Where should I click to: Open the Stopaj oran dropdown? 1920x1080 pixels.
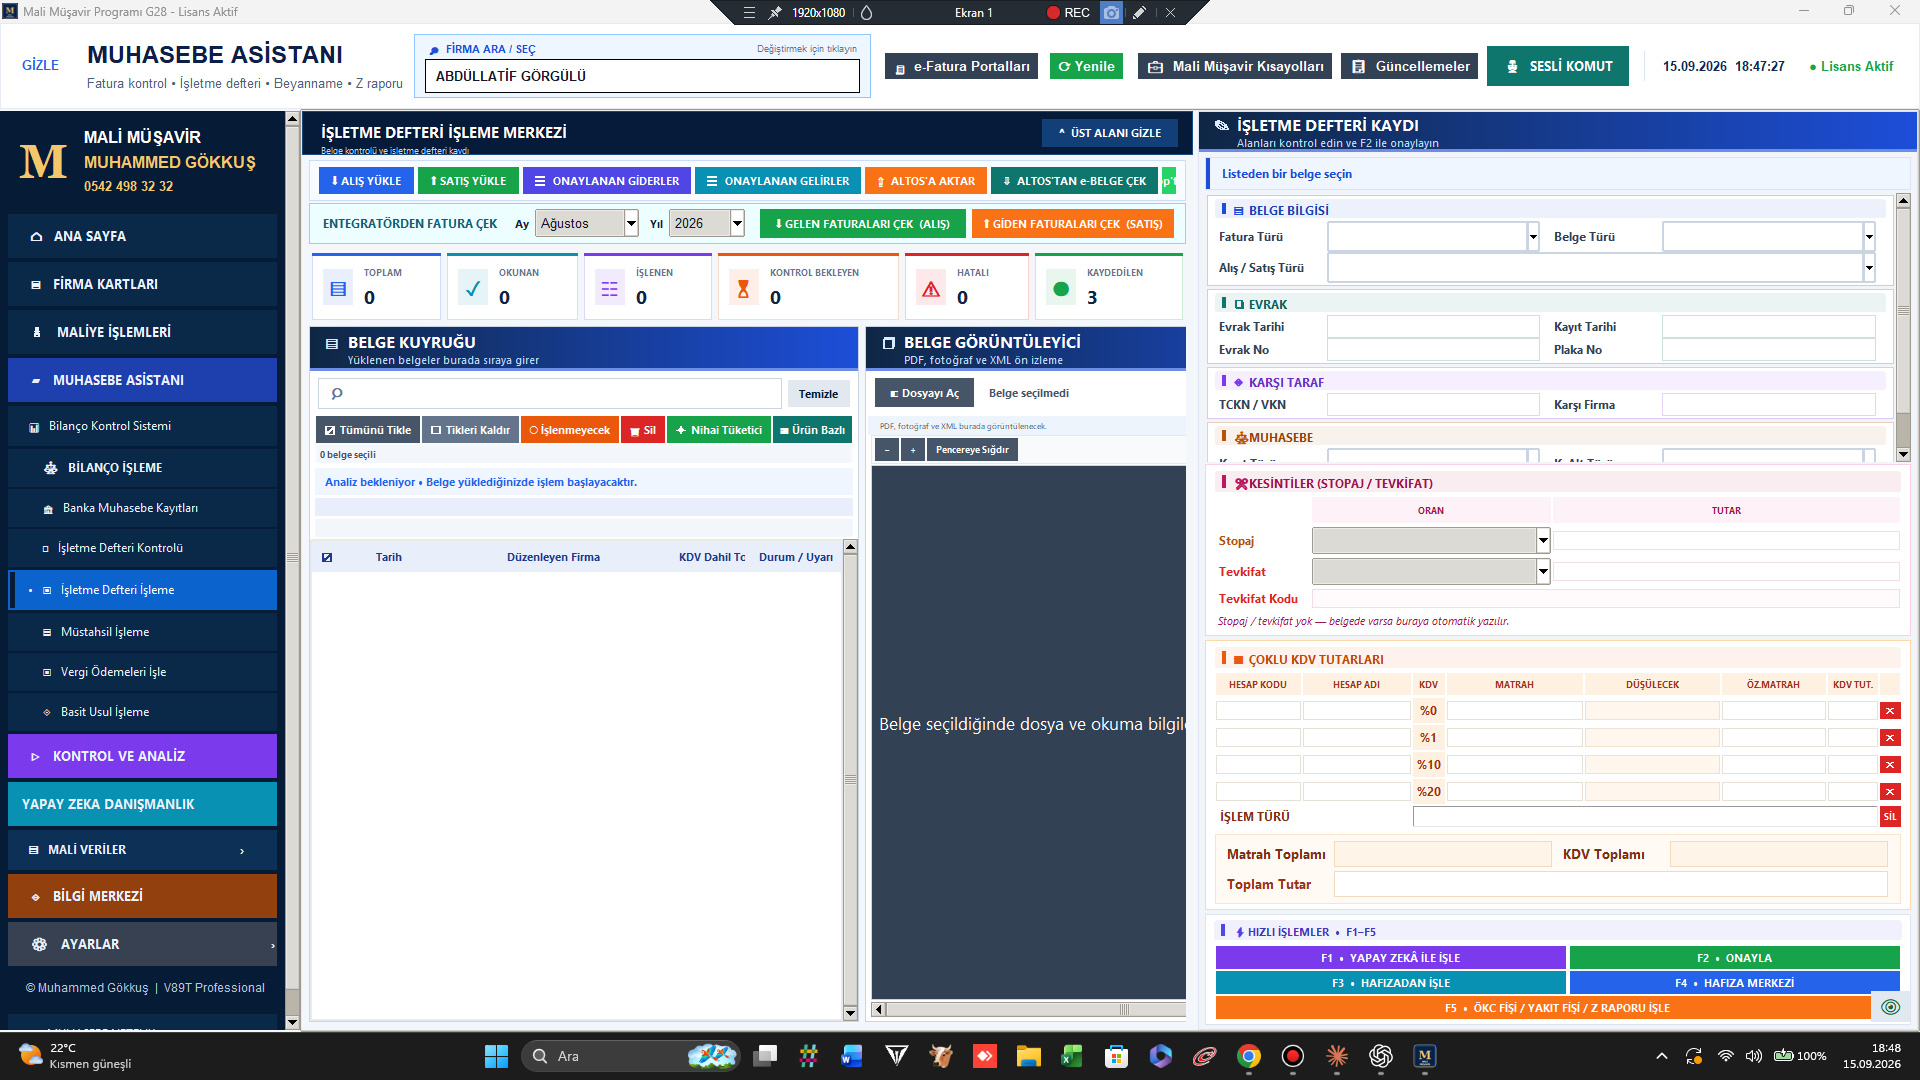tap(1430, 541)
